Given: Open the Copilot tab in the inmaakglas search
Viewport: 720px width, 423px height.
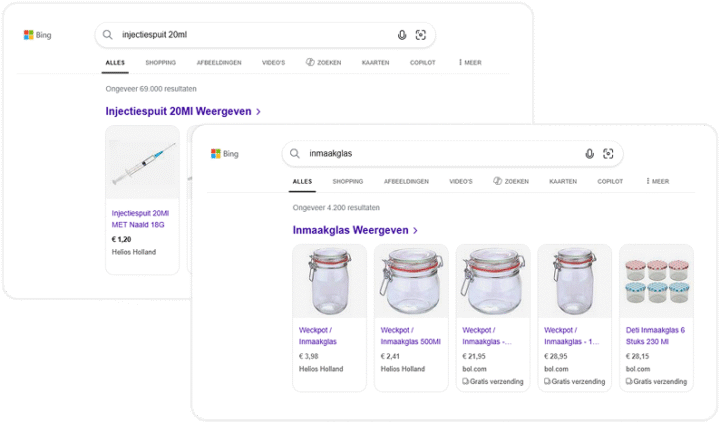Looking at the screenshot, I should point(610,181).
